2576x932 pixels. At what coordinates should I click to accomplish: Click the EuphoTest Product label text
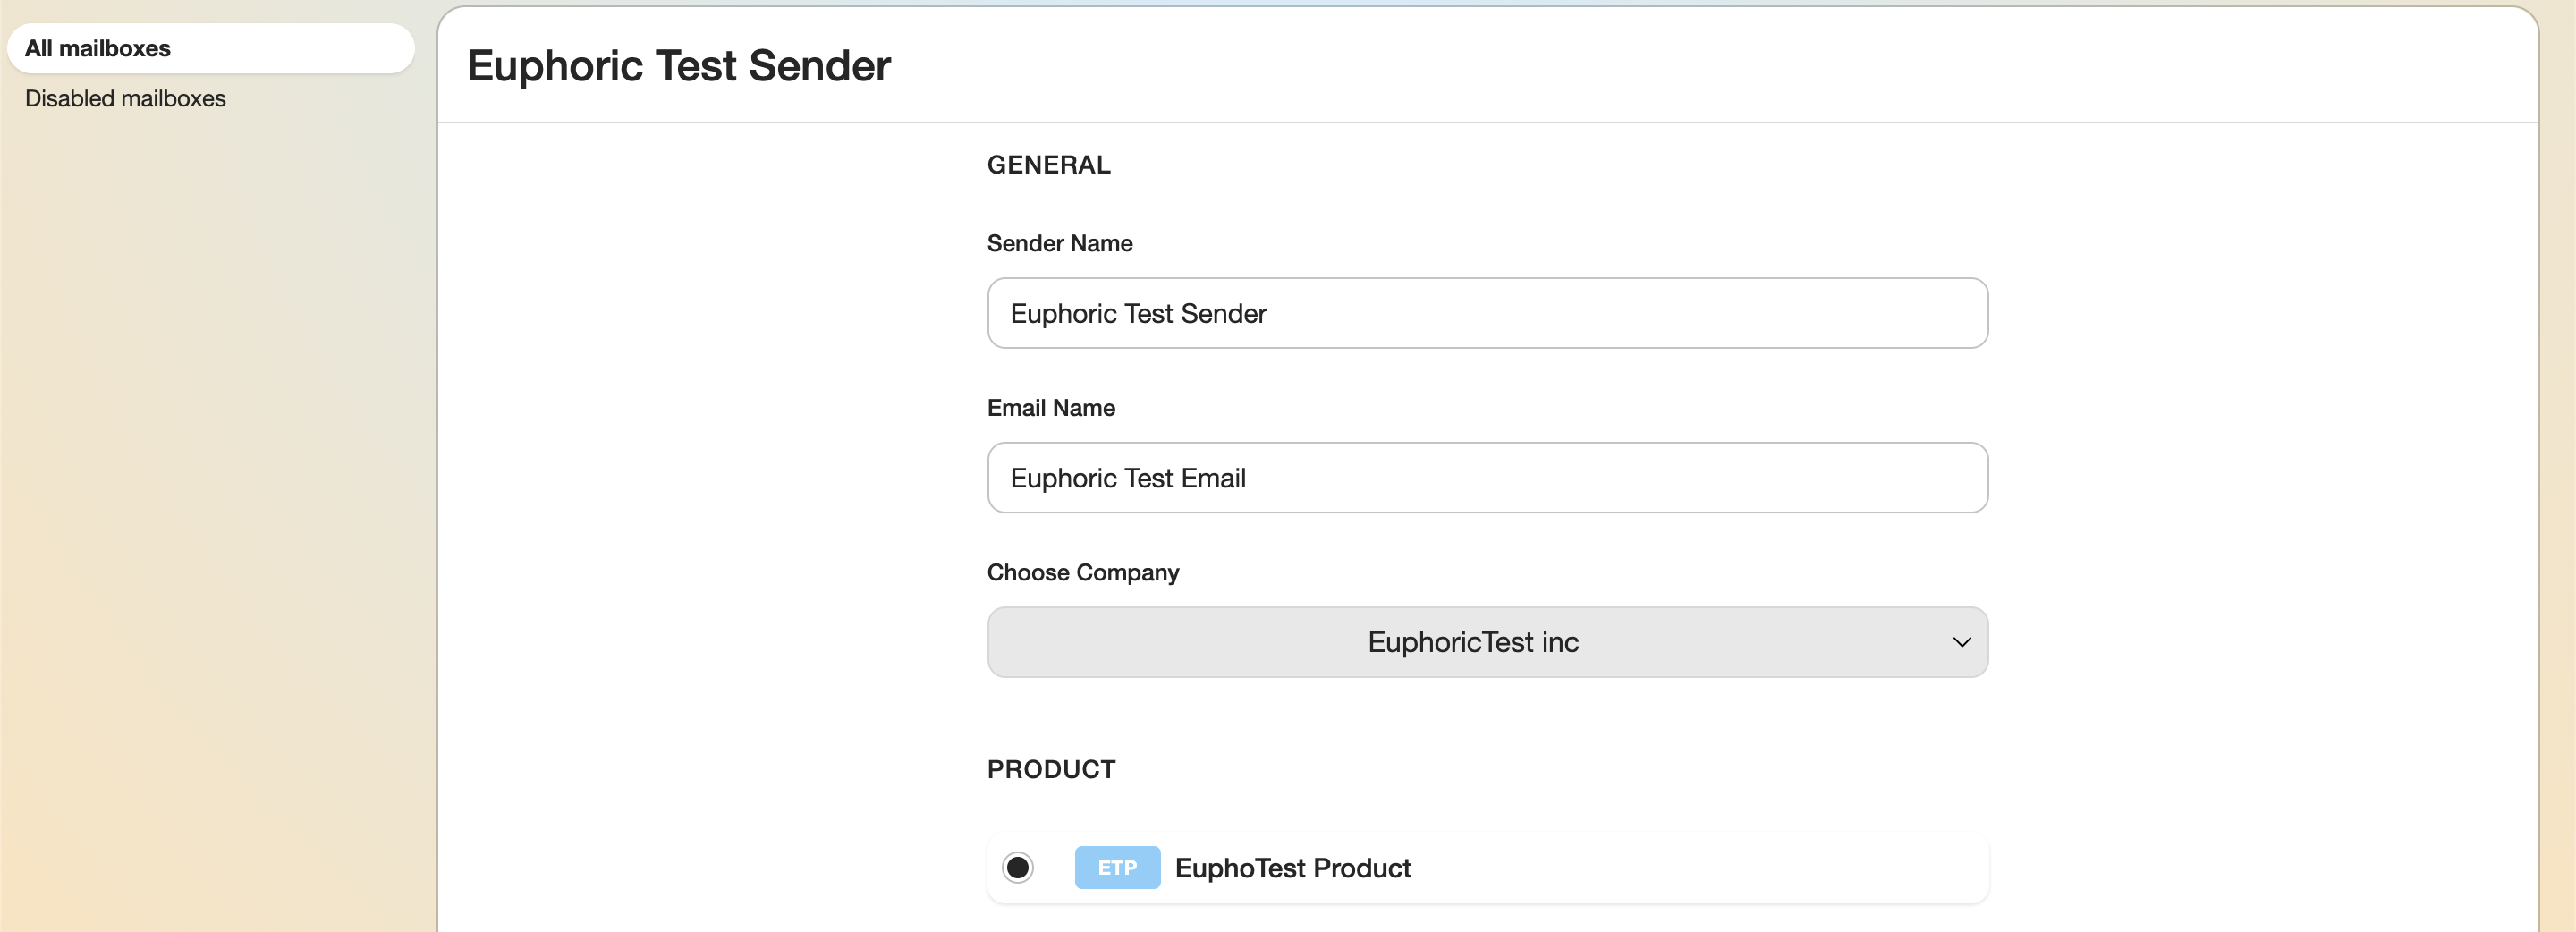pyautogui.click(x=1292, y=868)
